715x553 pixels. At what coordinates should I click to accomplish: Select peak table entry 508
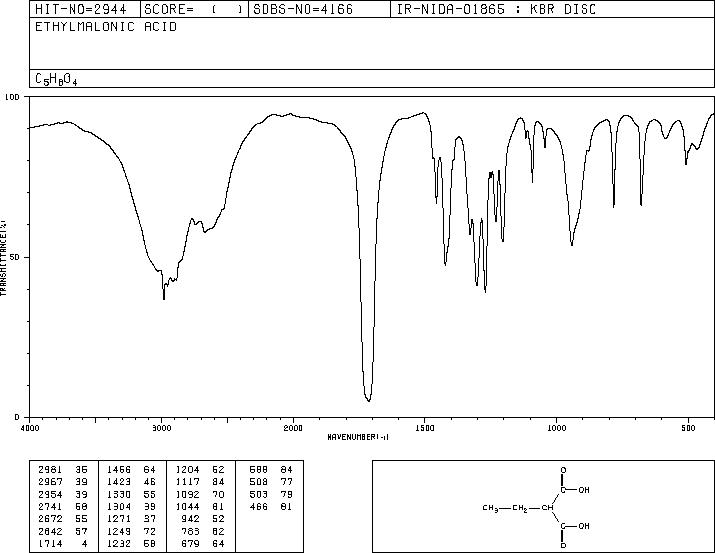(271, 482)
